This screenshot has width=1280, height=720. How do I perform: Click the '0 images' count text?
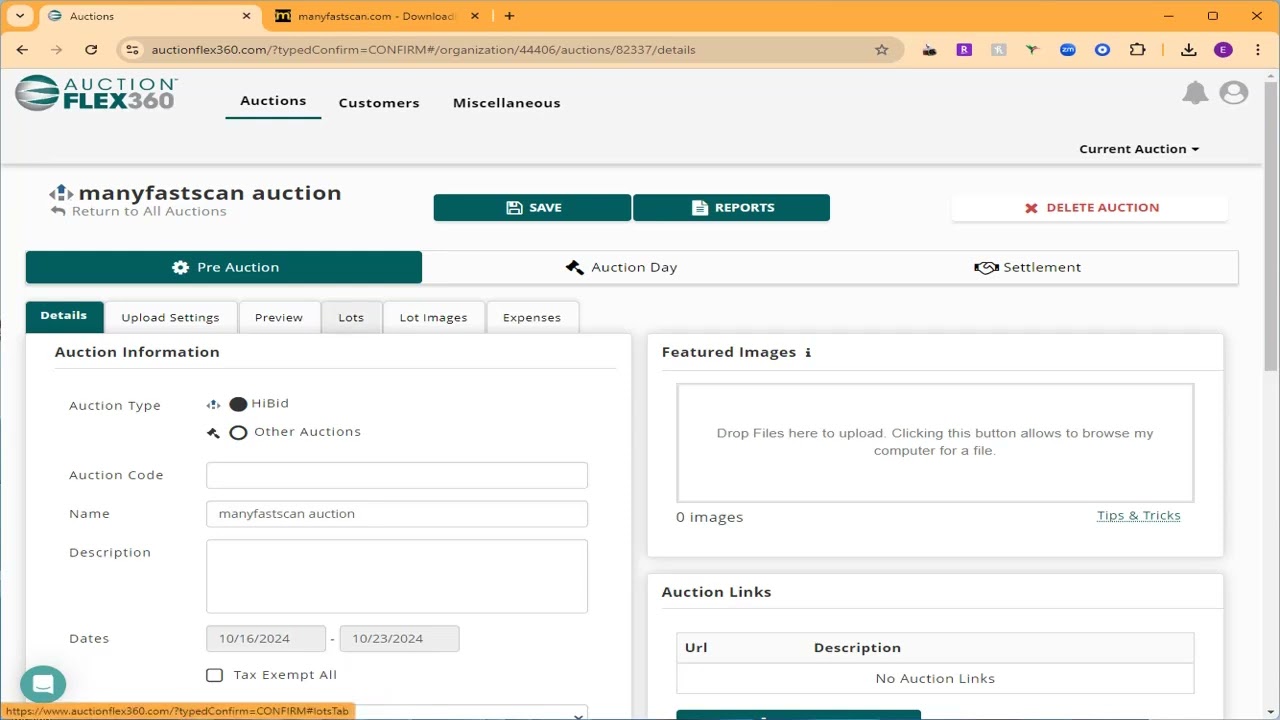pyautogui.click(x=710, y=518)
